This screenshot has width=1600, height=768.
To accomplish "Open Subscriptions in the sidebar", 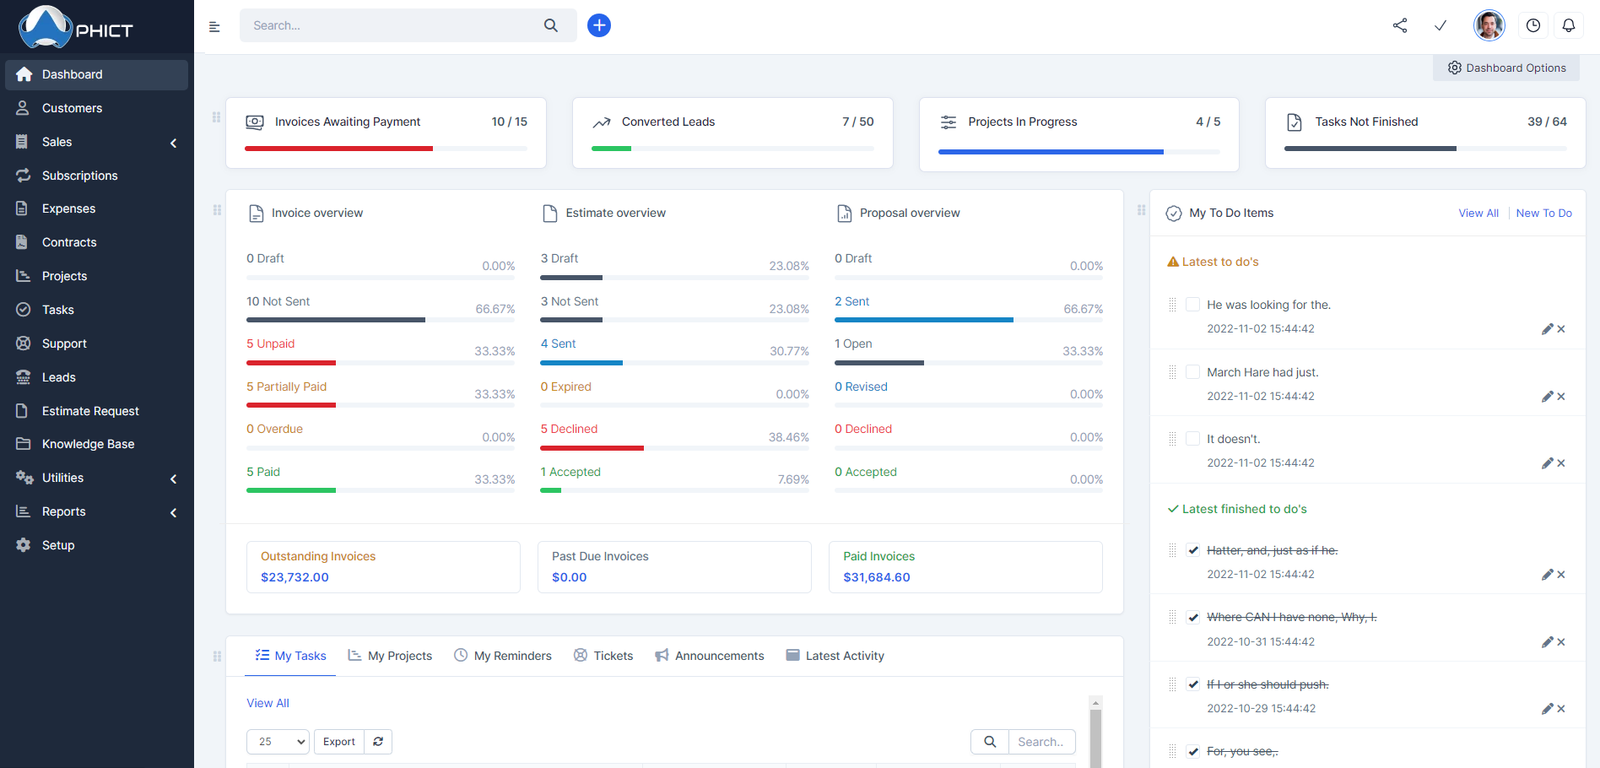I will click(96, 175).
